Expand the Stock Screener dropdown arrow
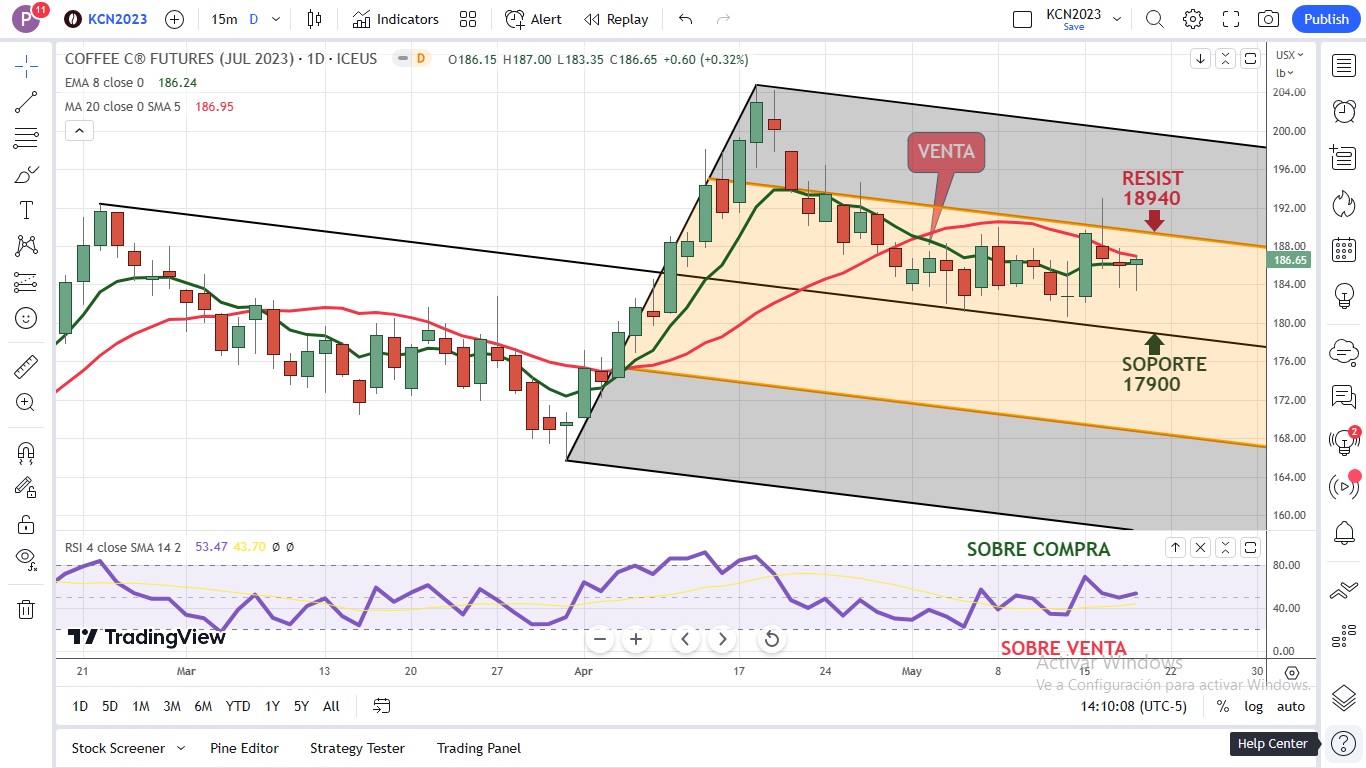 click(181, 748)
